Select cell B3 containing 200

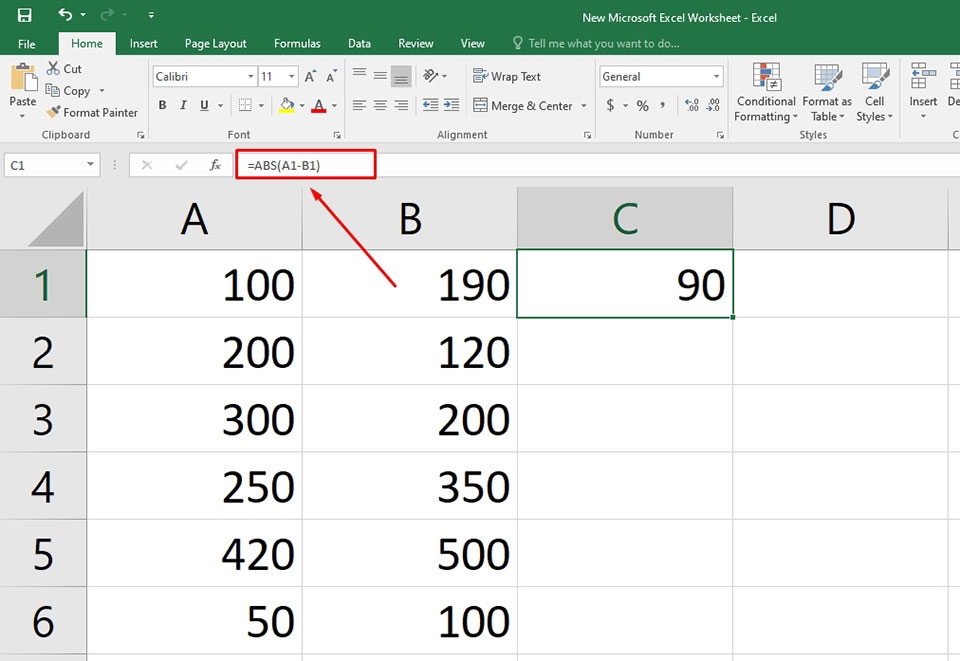(408, 419)
